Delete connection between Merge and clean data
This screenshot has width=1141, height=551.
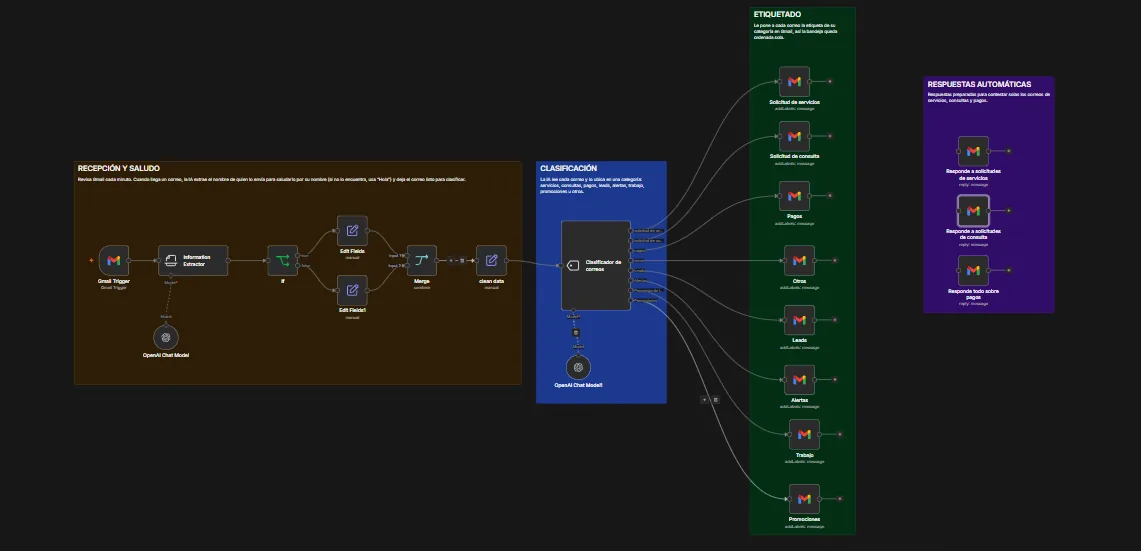tap(462, 261)
